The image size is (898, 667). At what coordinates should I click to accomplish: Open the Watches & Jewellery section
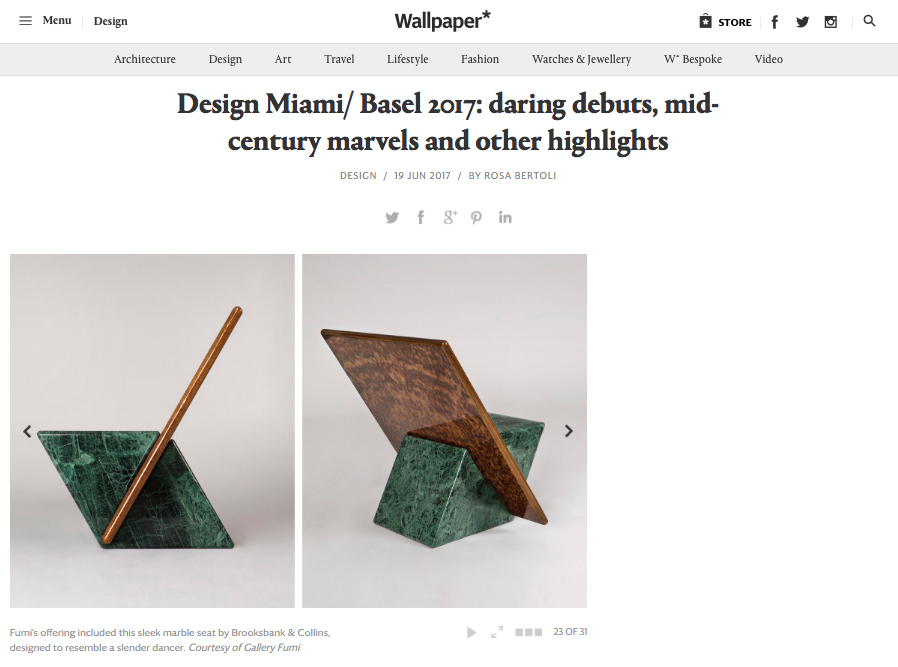click(581, 59)
